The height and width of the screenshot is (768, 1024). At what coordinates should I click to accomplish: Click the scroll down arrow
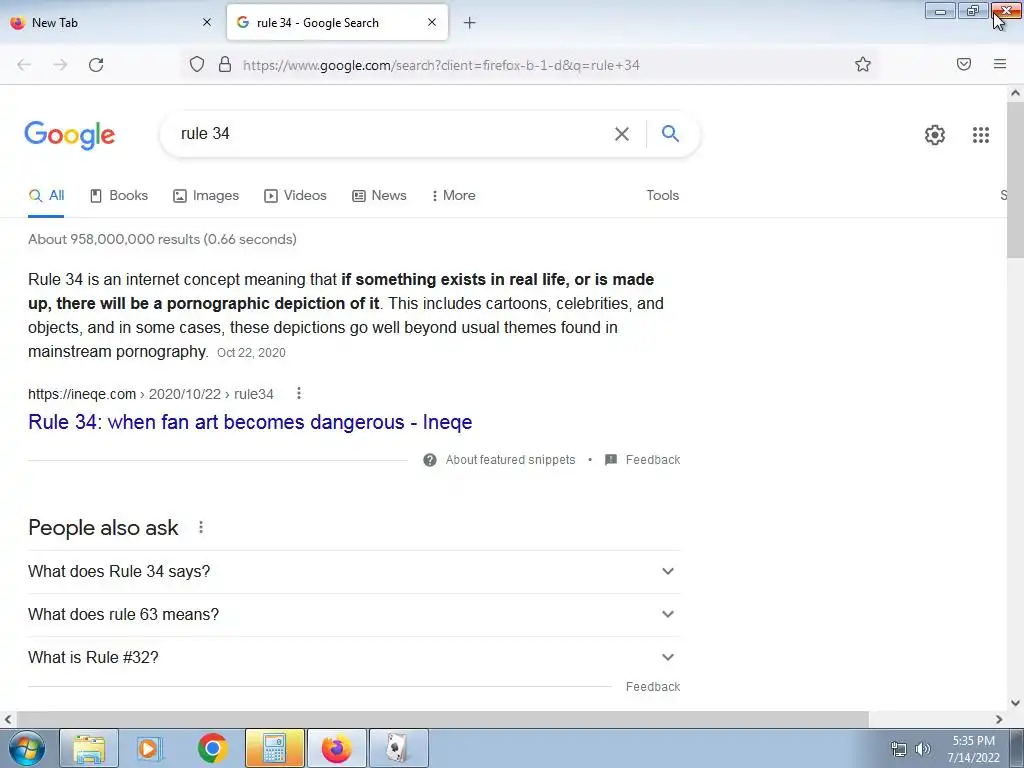(1015, 703)
